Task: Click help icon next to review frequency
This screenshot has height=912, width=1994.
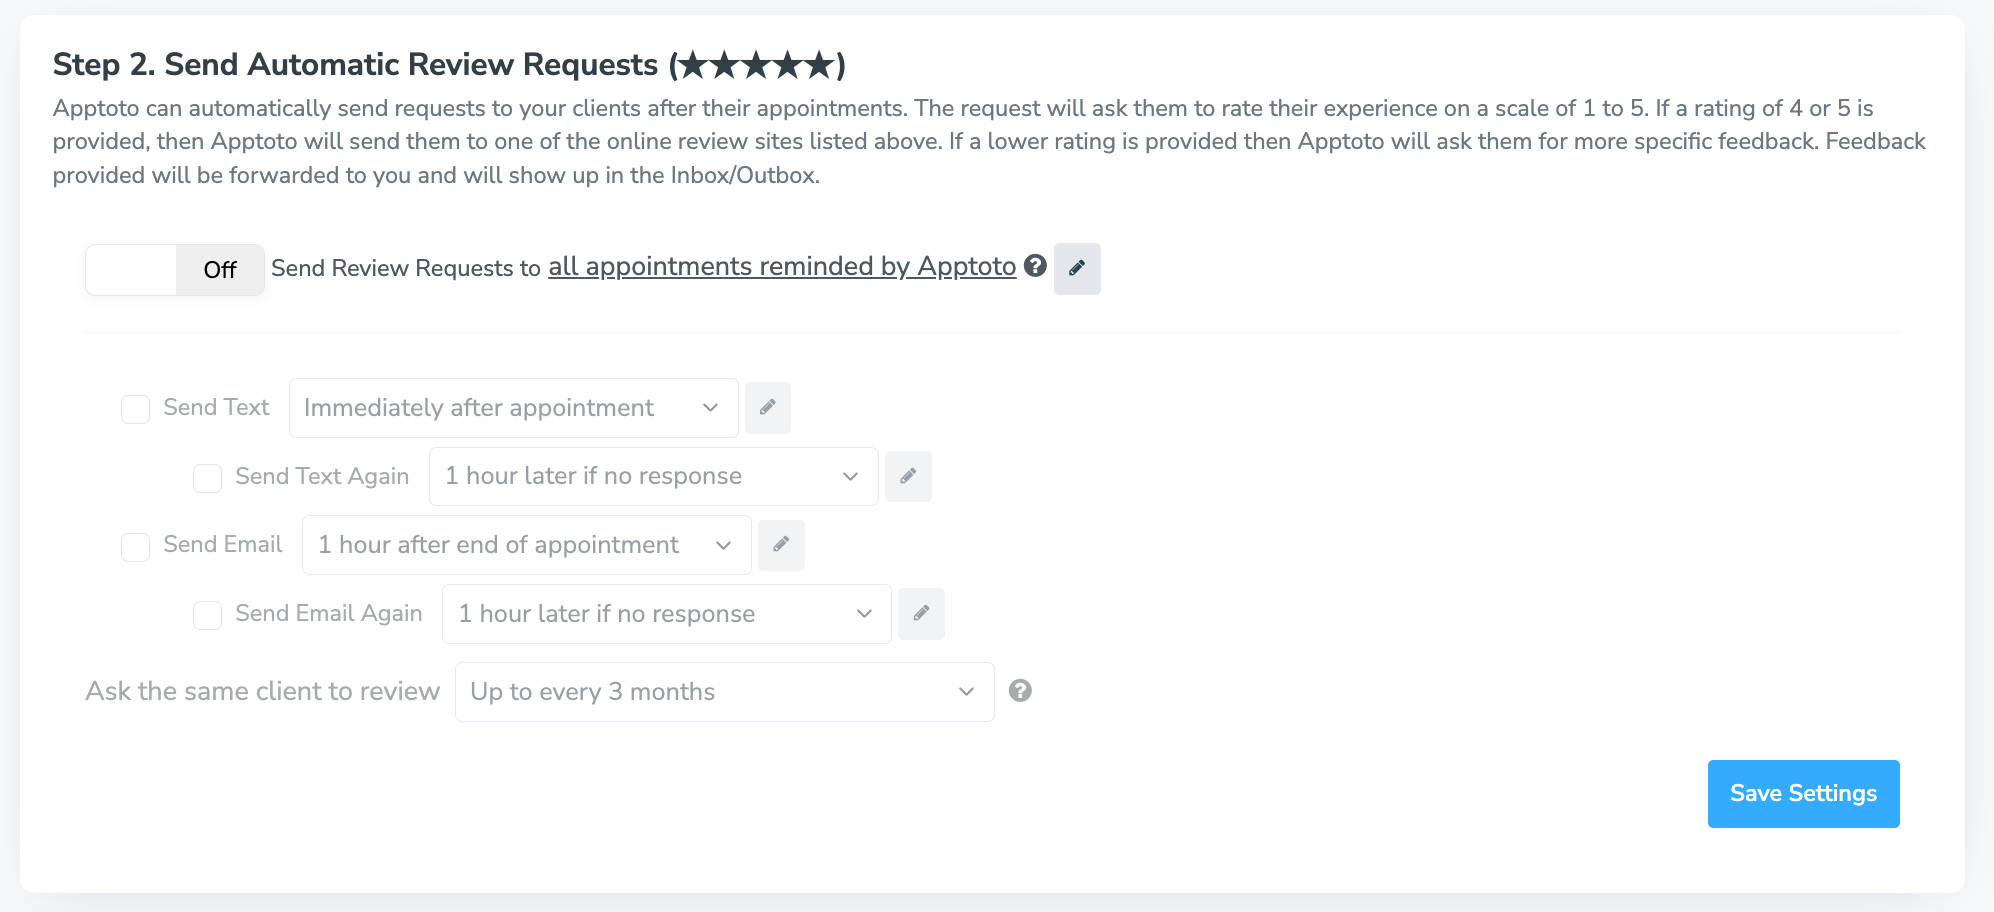Action: (x=1020, y=691)
